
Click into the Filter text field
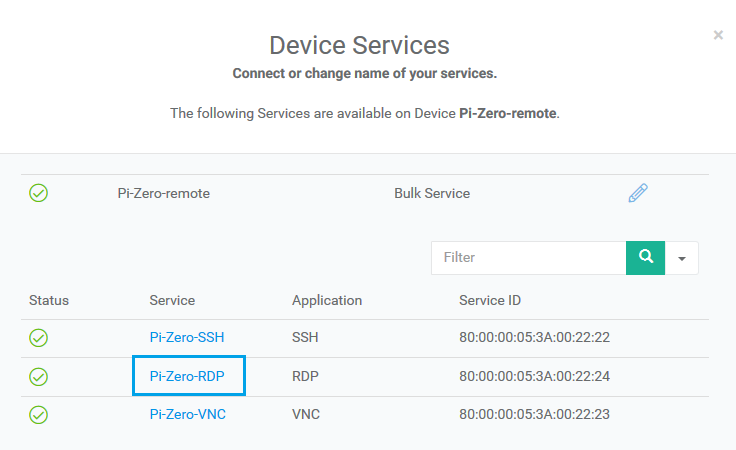pos(529,258)
